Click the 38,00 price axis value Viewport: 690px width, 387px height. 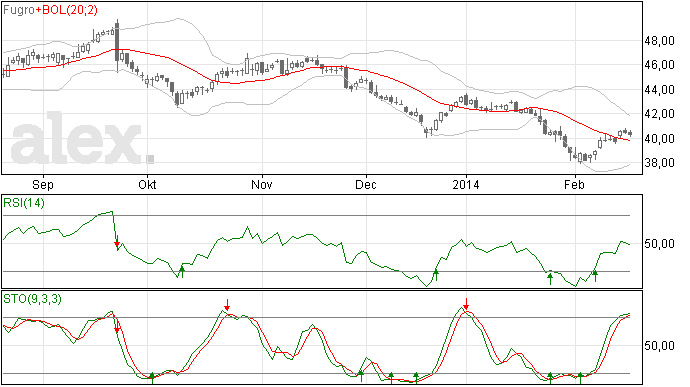[x=659, y=163]
